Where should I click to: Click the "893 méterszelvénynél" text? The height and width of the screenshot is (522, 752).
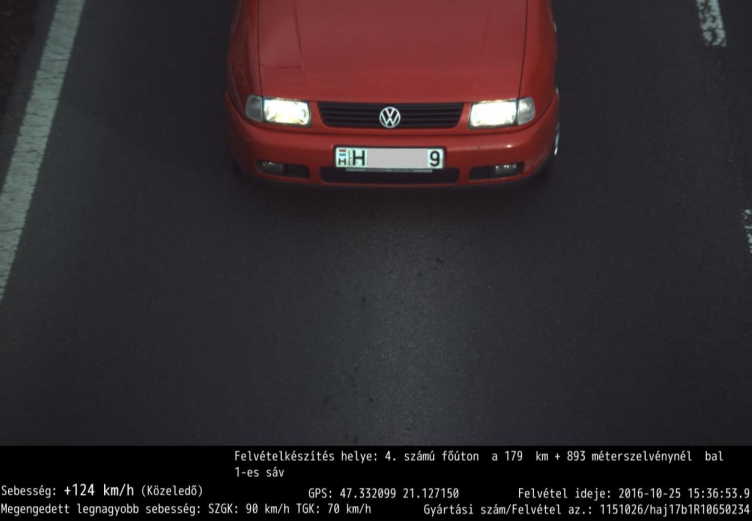pyautogui.click(x=629, y=456)
